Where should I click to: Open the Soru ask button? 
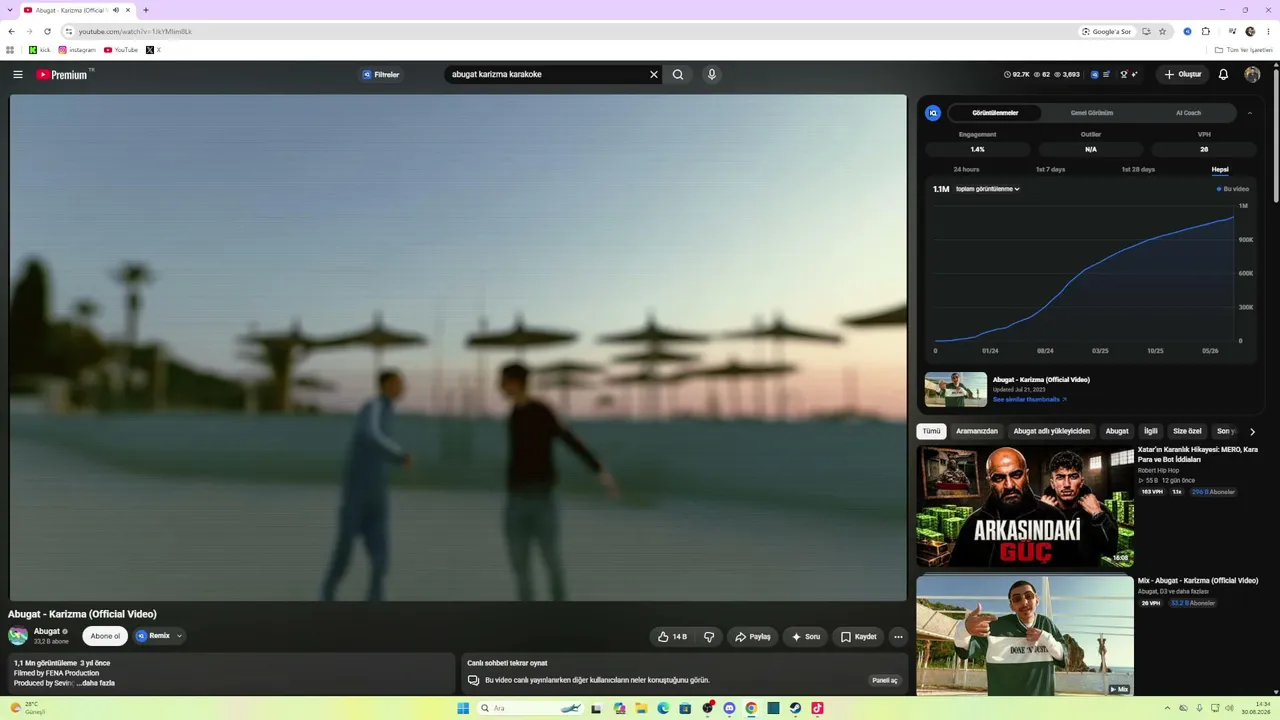[x=806, y=636]
